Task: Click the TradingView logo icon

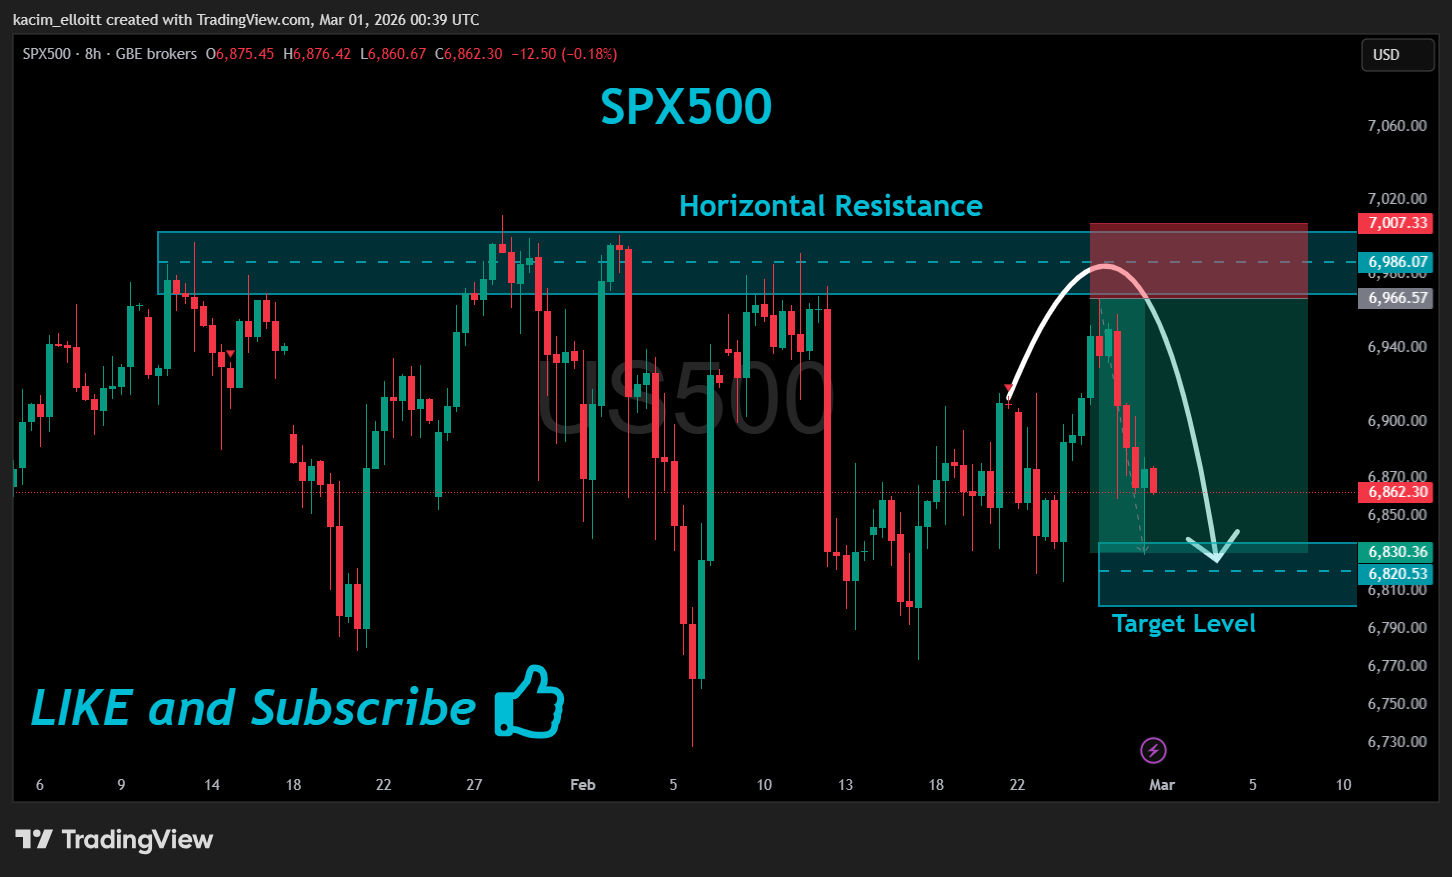Action: tap(34, 839)
